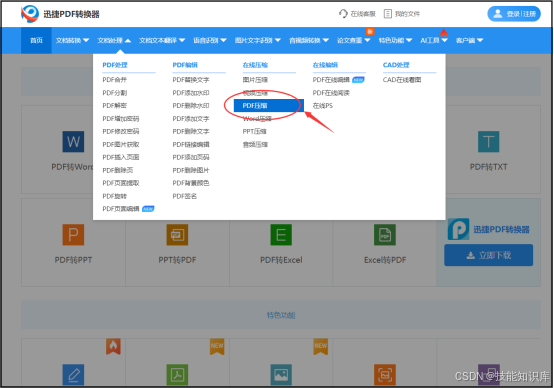Click the PDF转Excel card label
554x388 pixels.
click(x=281, y=260)
